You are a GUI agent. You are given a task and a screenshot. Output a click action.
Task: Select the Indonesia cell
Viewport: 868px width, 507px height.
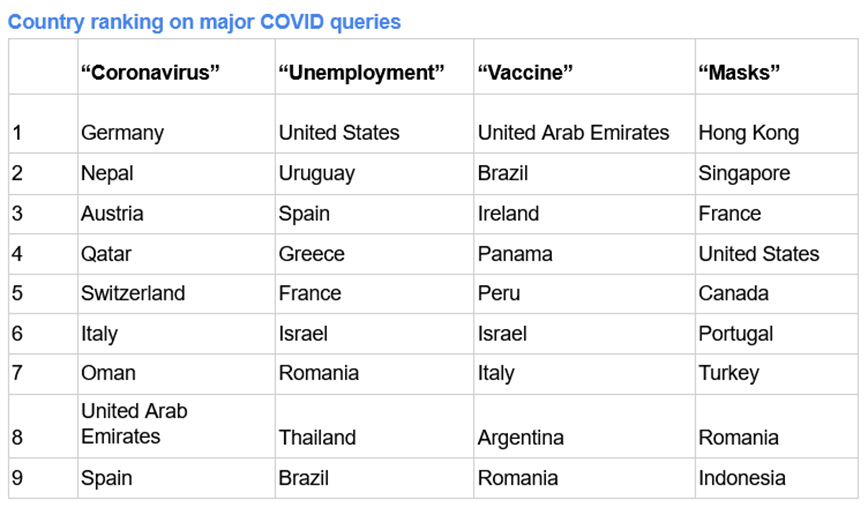pos(742,478)
